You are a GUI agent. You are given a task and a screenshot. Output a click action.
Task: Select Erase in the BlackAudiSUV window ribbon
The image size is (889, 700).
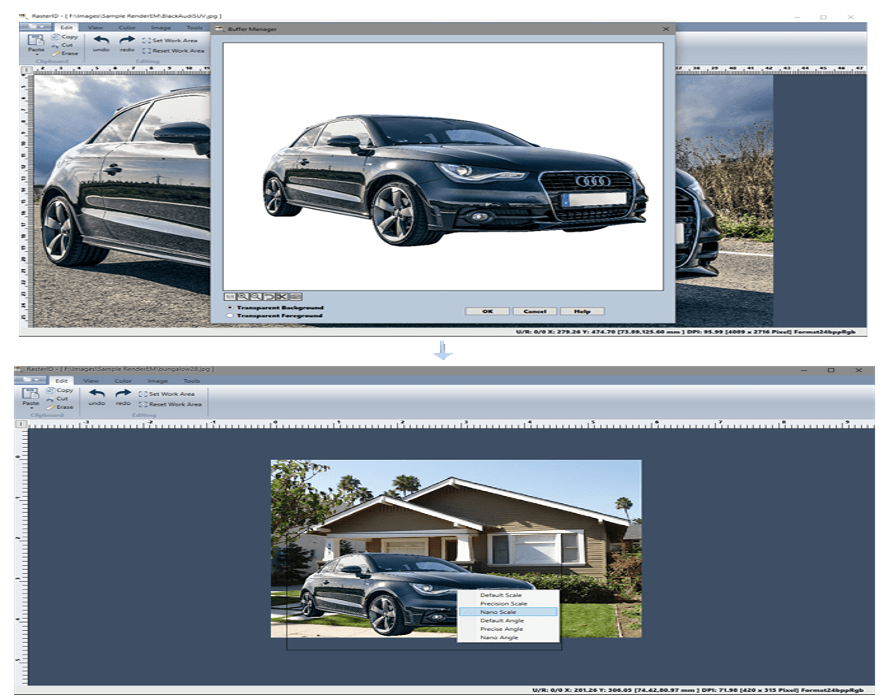65,53
